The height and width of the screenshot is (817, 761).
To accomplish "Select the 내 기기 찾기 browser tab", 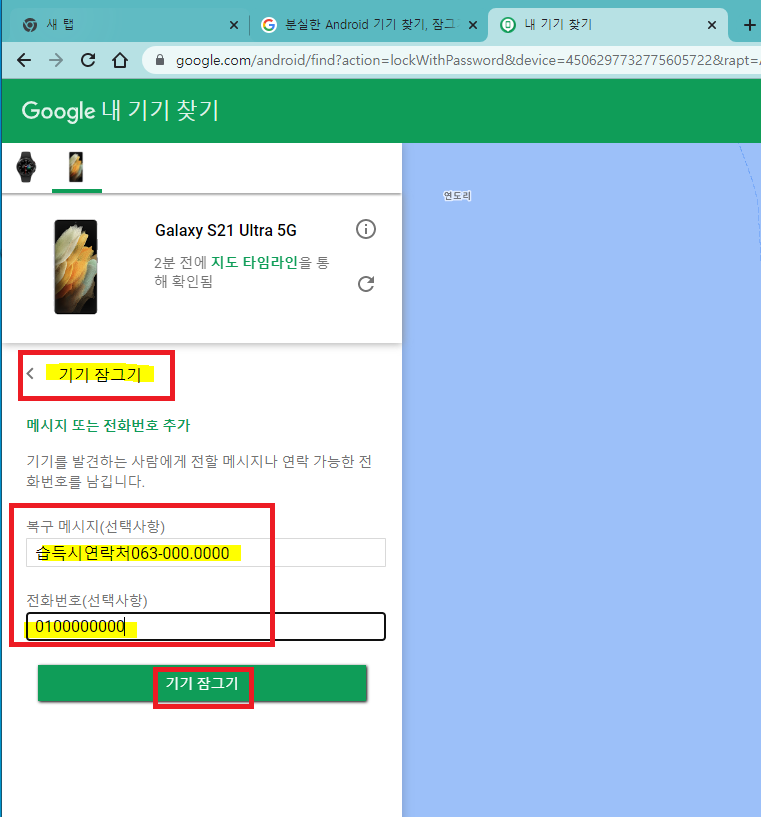I will click(607, 24).
